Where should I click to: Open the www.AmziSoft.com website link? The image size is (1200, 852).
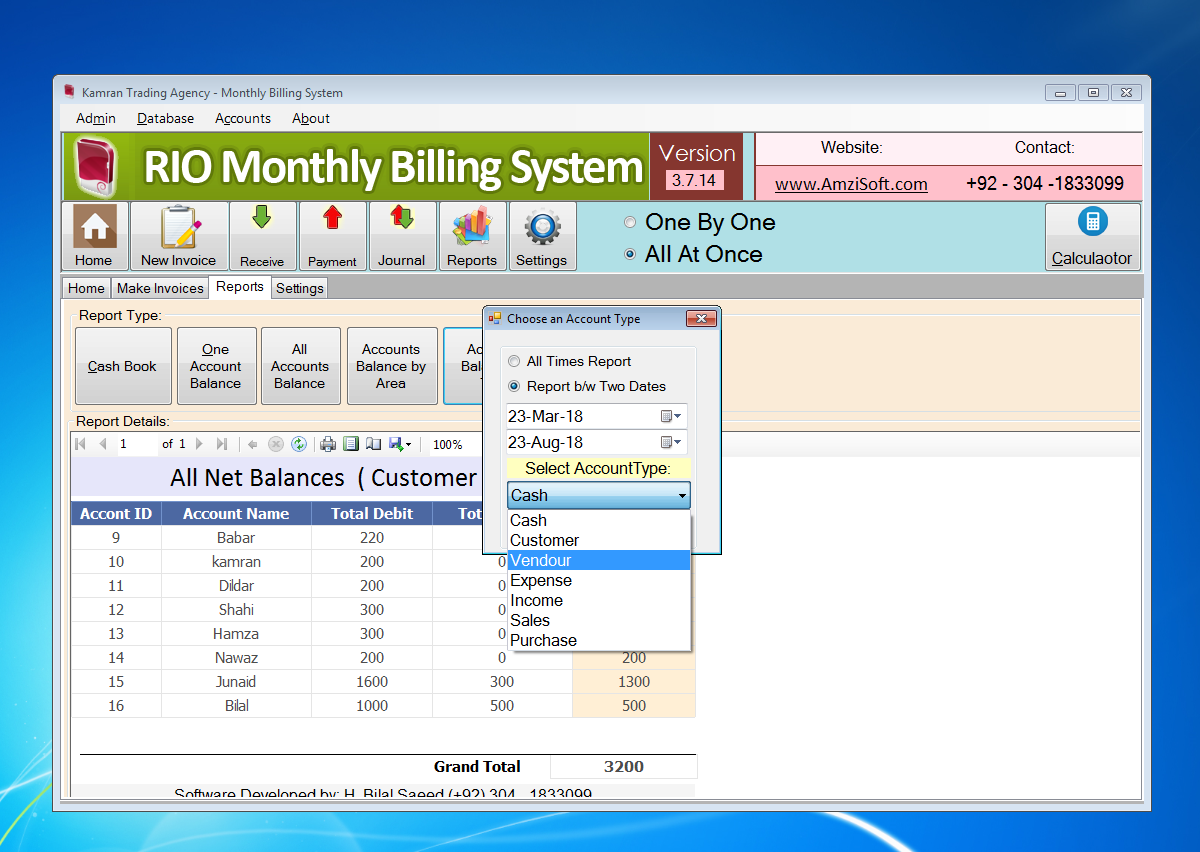pyautogui.click(x=851, y=185)
